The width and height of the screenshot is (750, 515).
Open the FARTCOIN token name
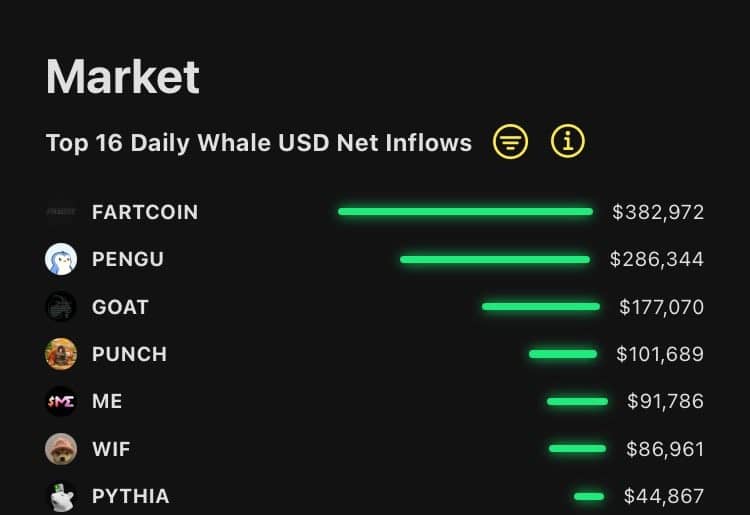pos(145,212)
